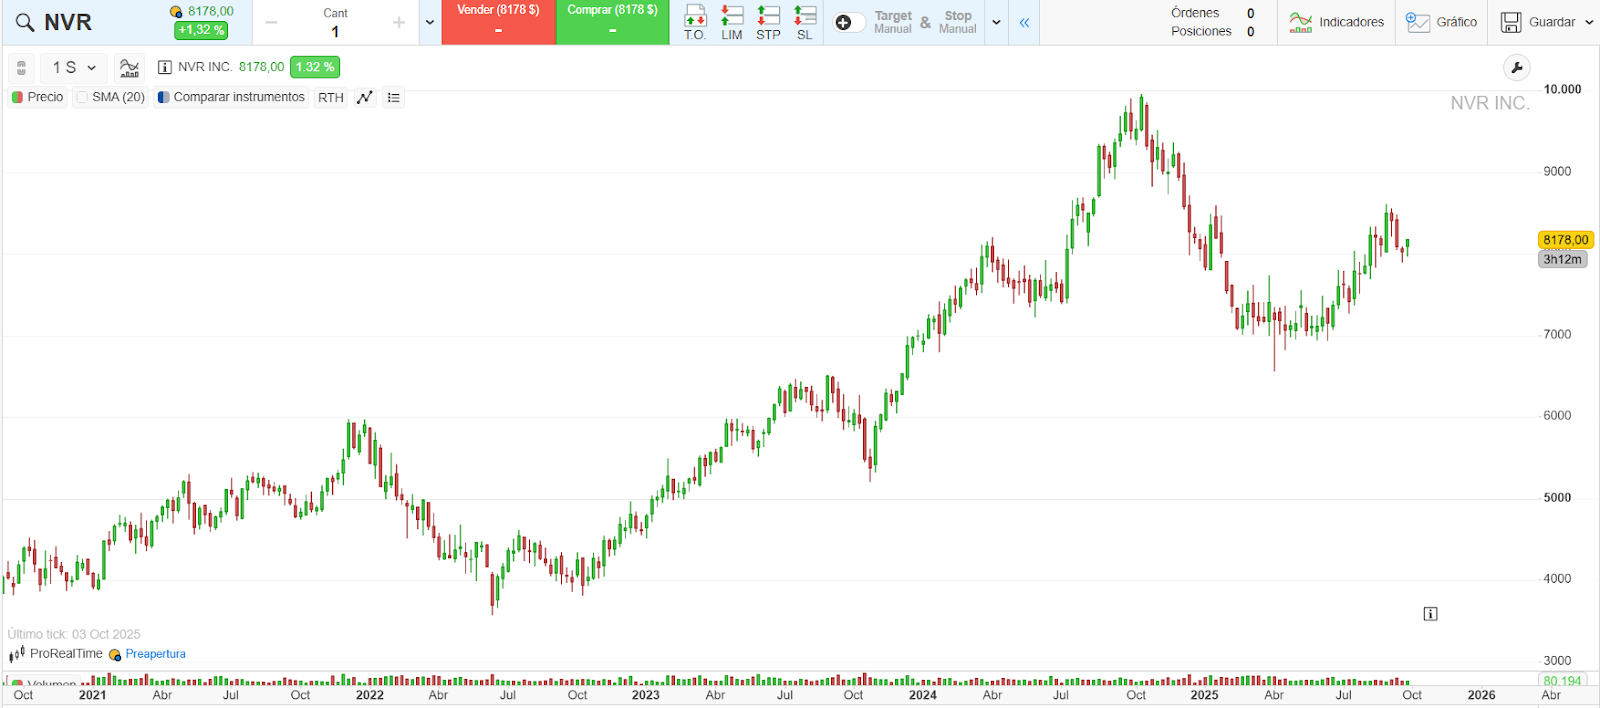Open the line style chart icon
Screen dimensions: 1600x708
click(365, 97)
